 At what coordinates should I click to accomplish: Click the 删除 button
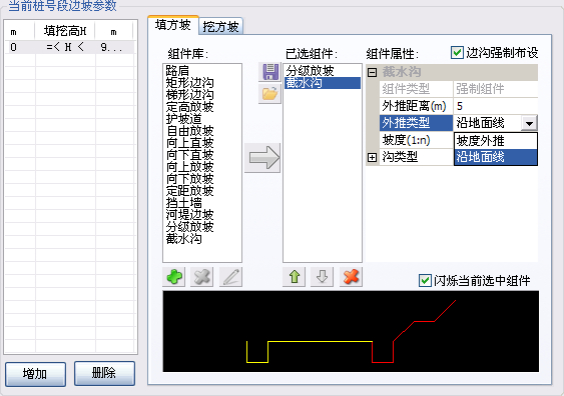(x=104, y=373)
